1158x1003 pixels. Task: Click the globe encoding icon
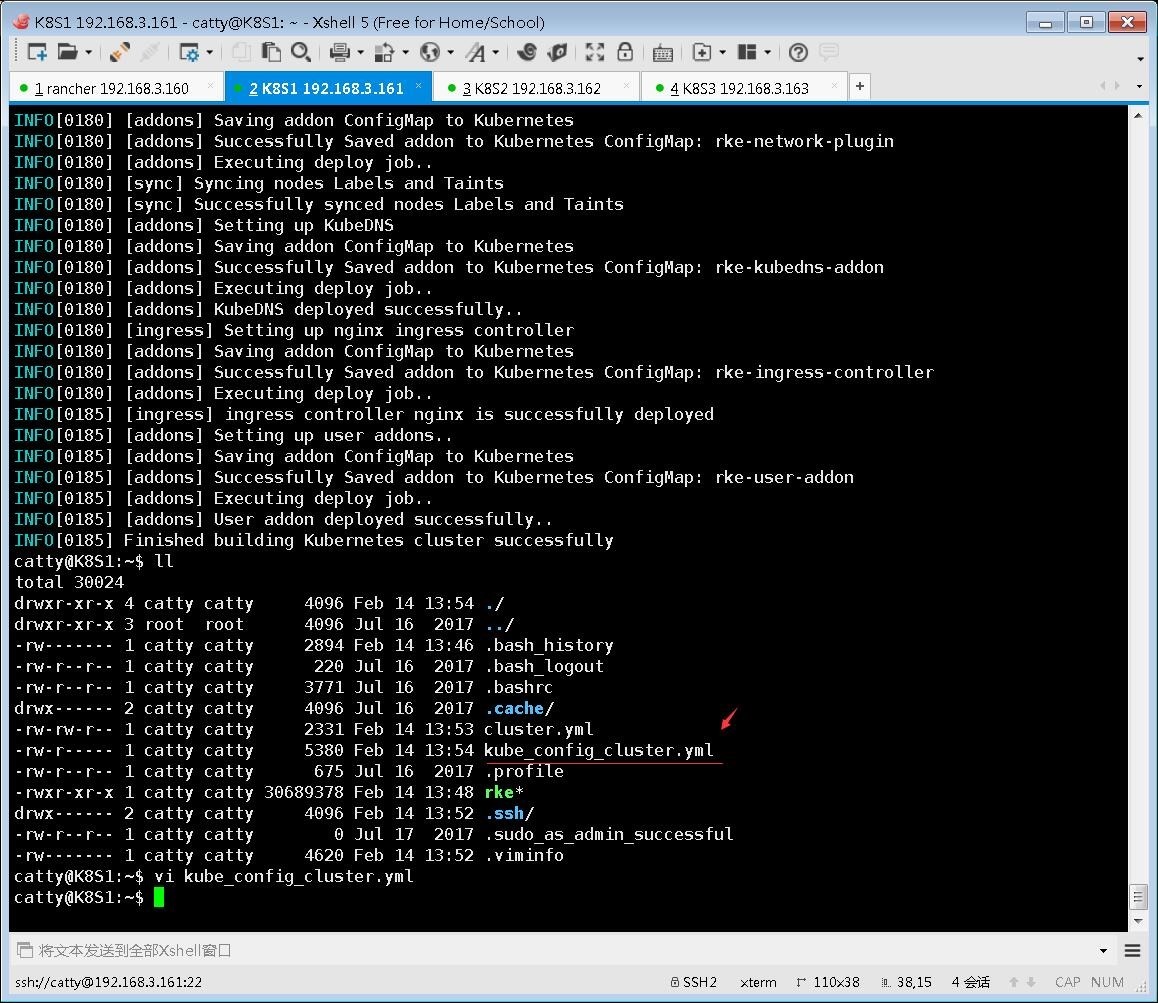click(429, 52)
